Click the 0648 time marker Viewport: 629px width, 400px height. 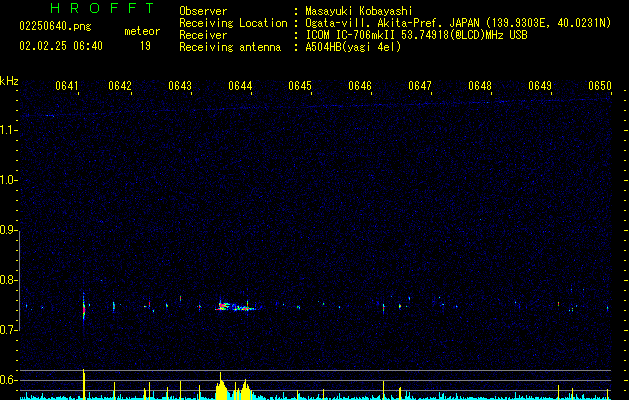(x=480, y=86)
